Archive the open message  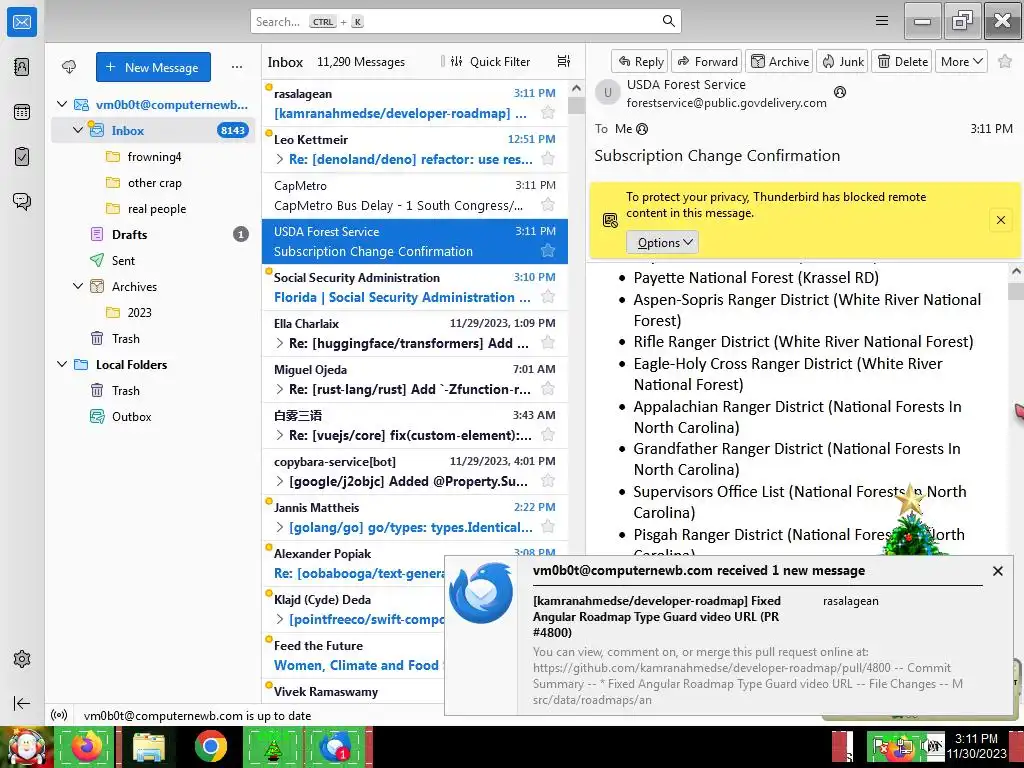click(779, 61)
